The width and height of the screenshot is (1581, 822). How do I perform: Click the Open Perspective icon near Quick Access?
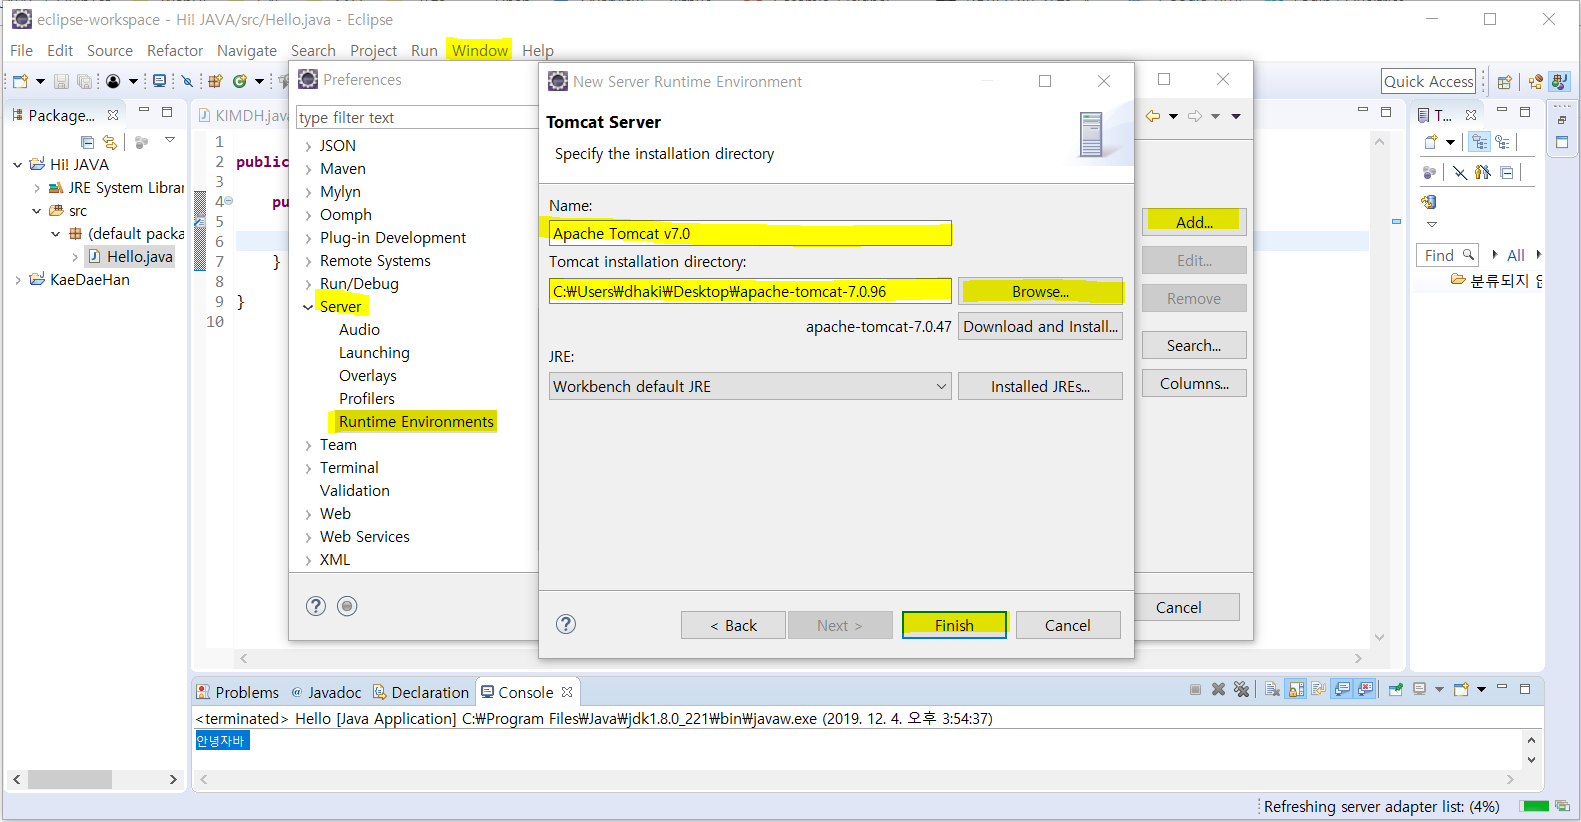pyautogui.click(x=1504, y=82)
